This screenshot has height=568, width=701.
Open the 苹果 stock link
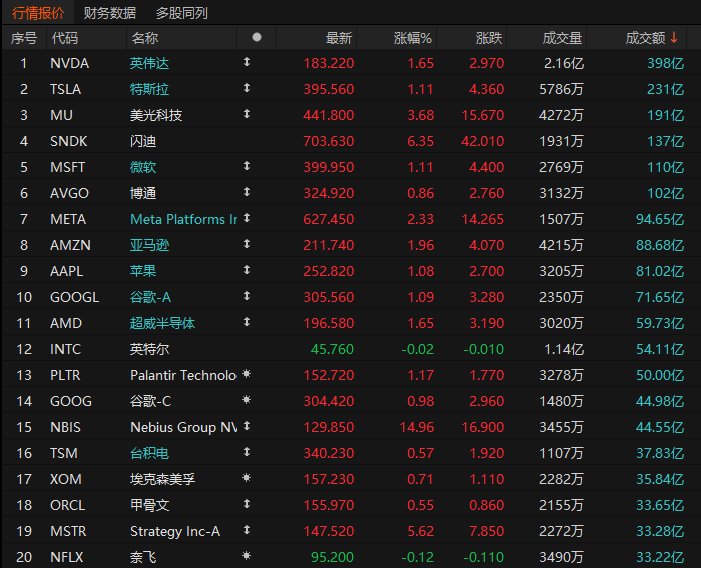point(143,271)
